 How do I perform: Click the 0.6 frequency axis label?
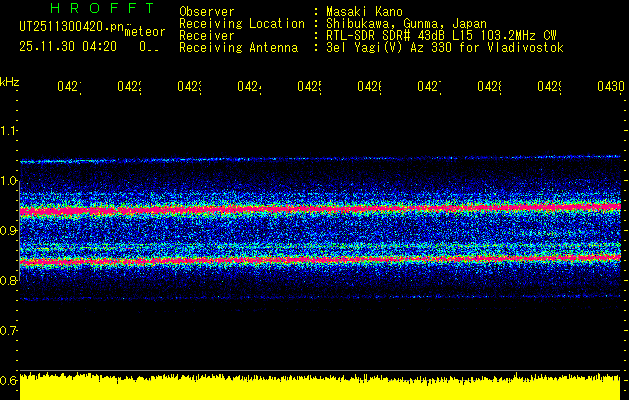click(x=8, y=380)
